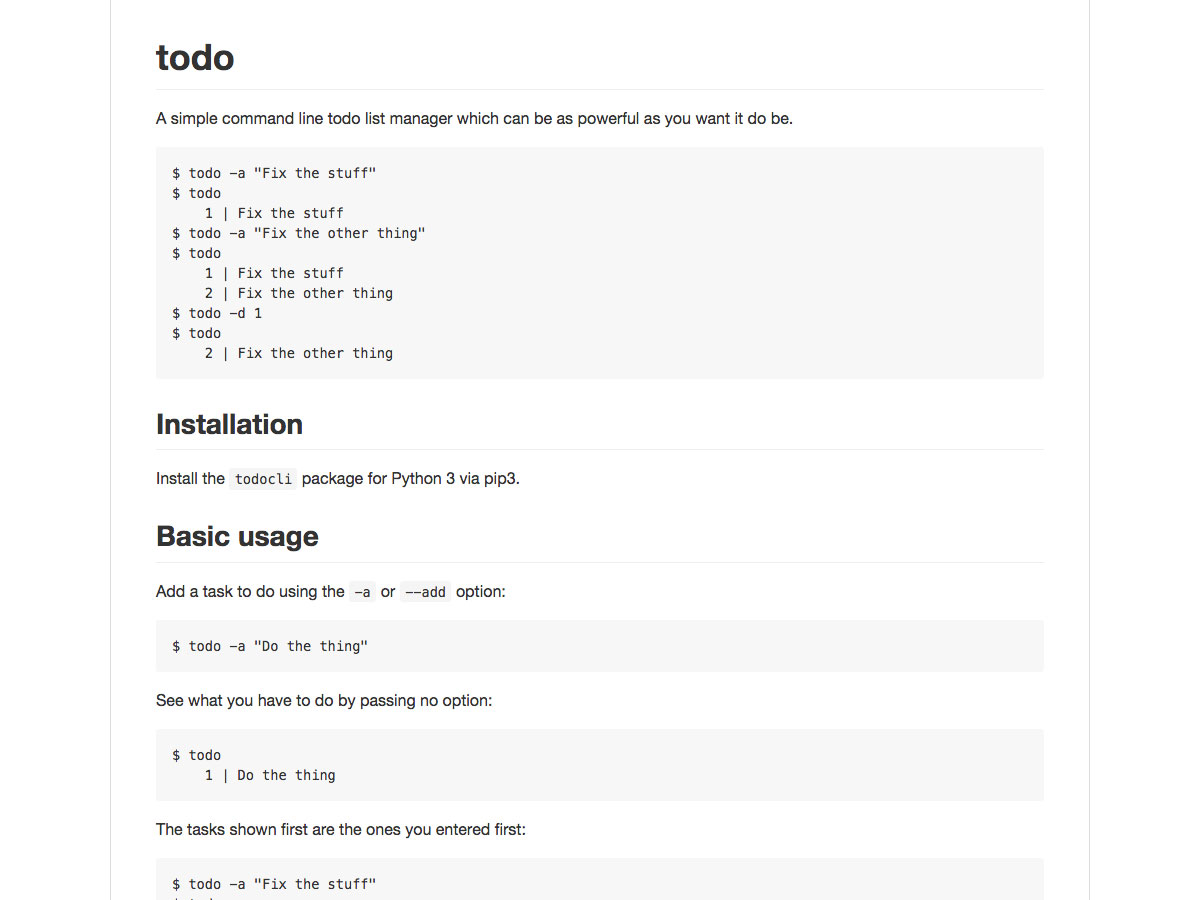
Task: Click the "todo" main heading
Action: (195, 58)
